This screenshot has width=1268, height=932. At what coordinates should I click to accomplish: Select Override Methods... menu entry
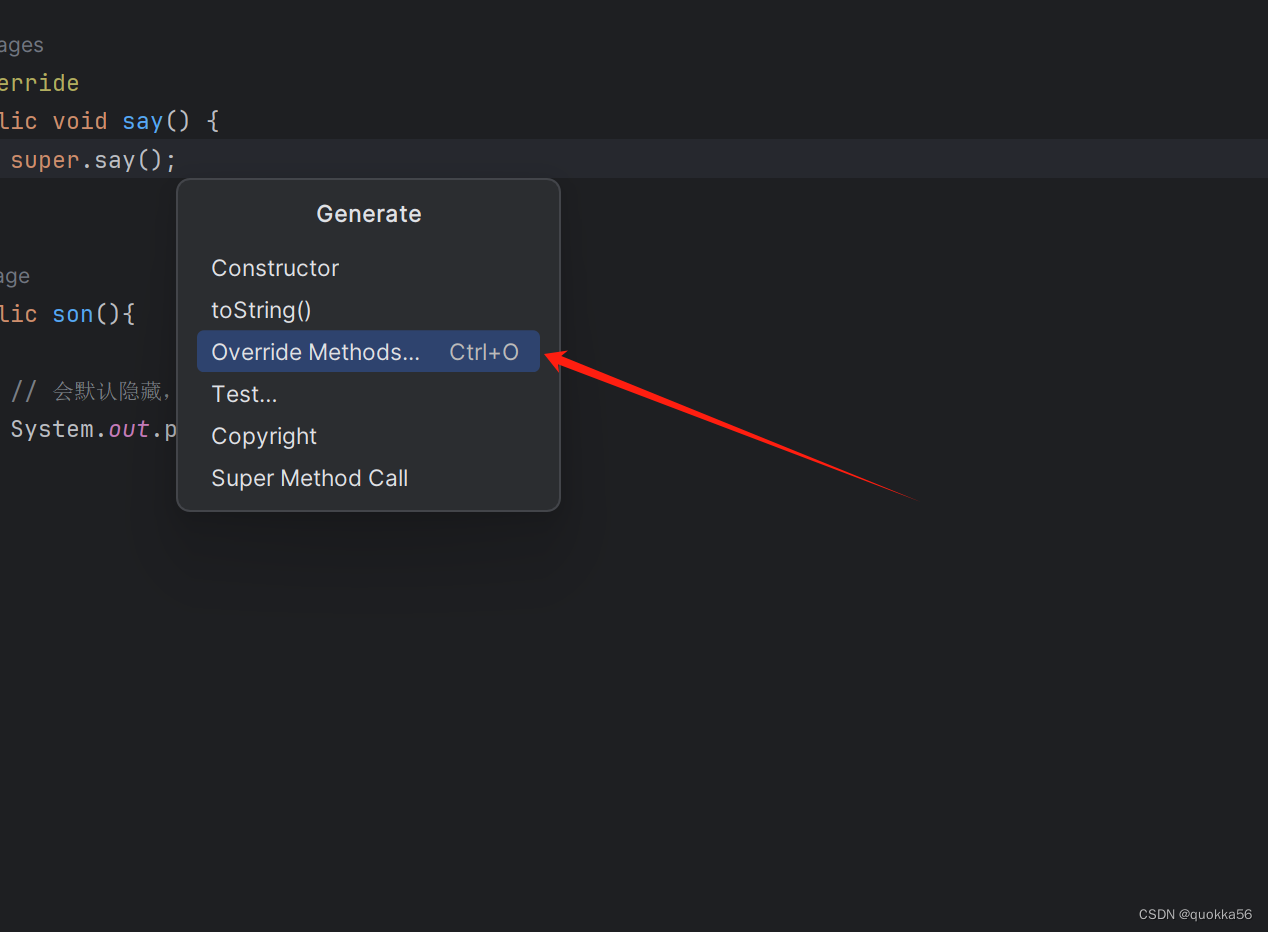pos(368,352)
